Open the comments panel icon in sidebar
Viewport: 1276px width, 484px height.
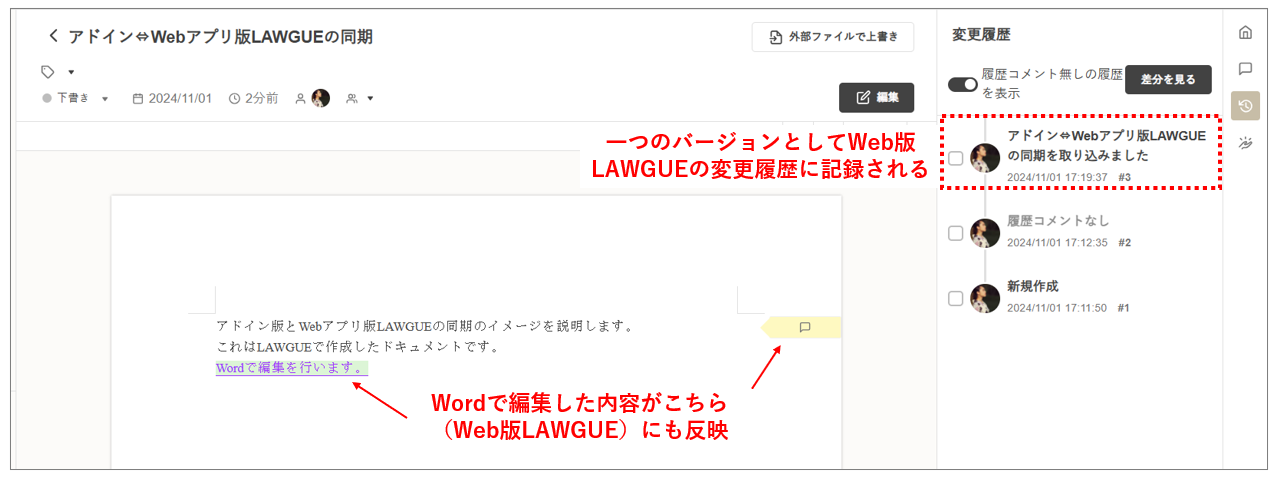[x=1245, y=69]
